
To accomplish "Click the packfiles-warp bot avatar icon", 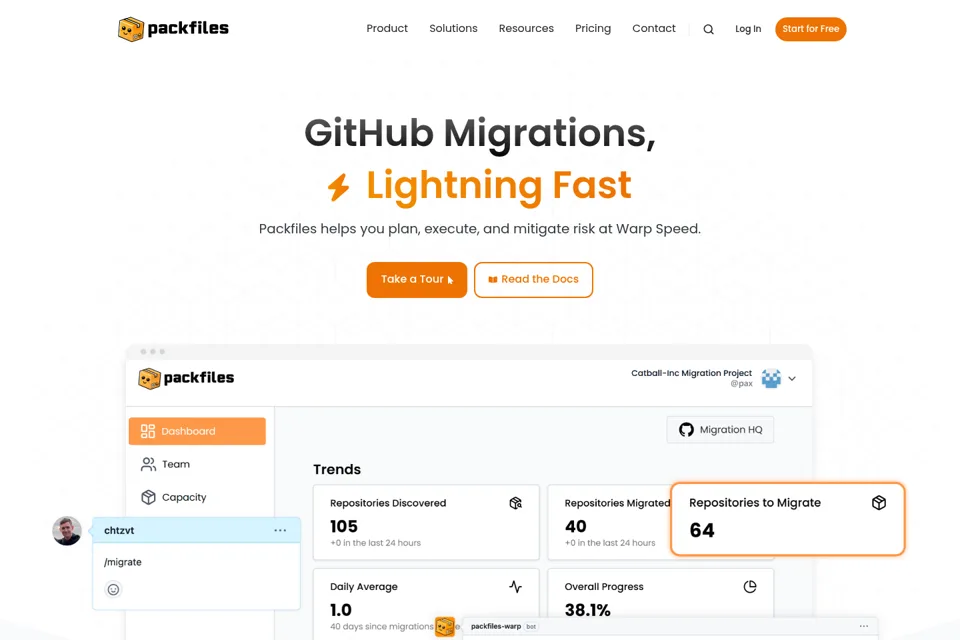I will 445,627.
